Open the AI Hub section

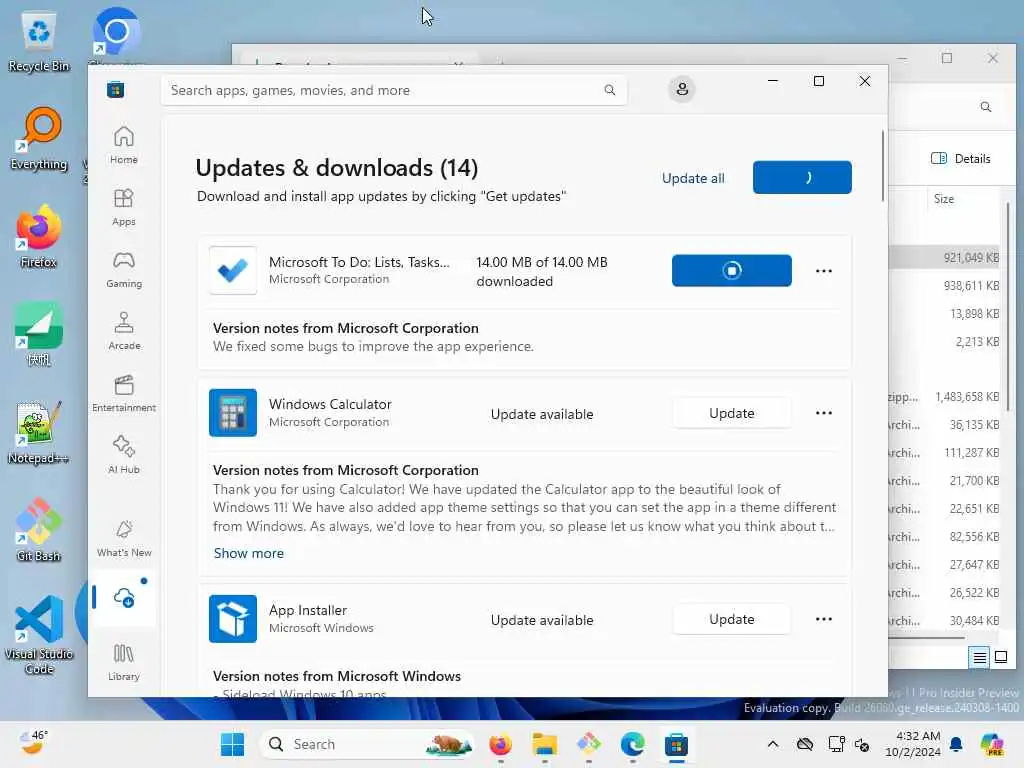tap(123, 455)
